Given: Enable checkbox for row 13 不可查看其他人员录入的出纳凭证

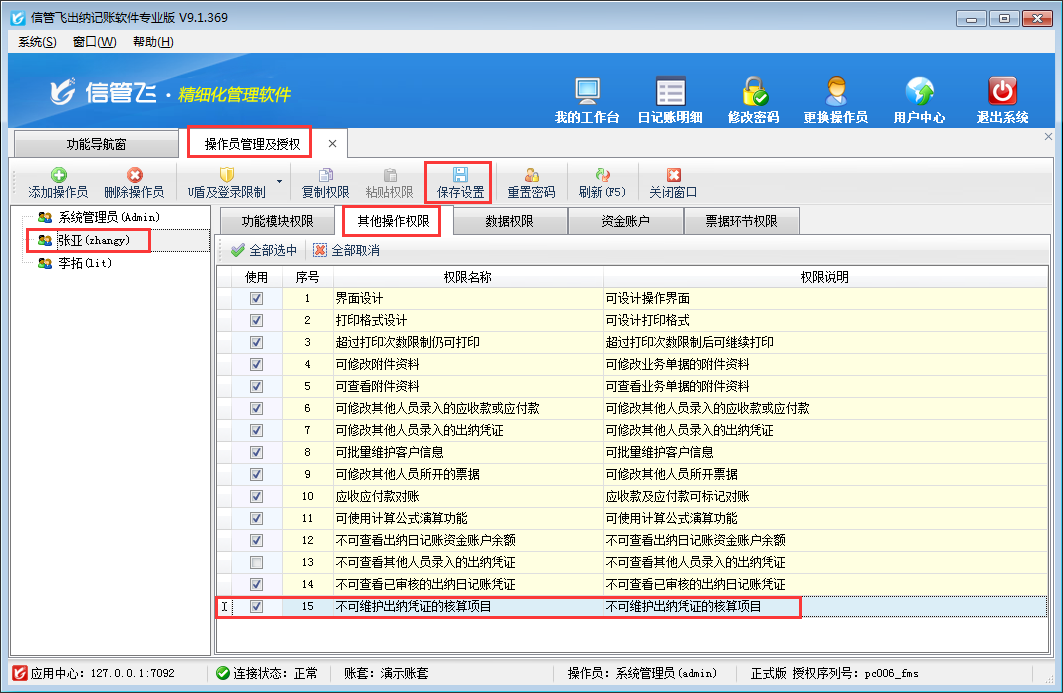Looking at the screenshot, I should [257, 562].
